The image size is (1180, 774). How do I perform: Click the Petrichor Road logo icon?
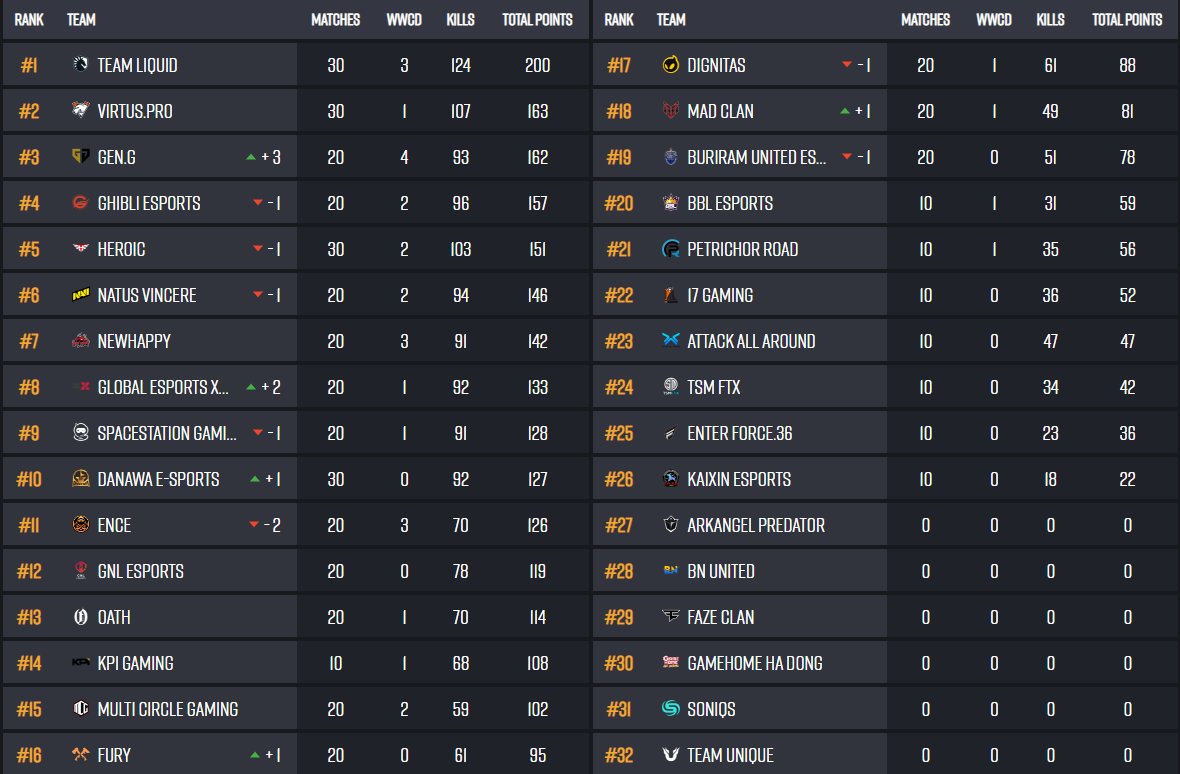[671, 248]
